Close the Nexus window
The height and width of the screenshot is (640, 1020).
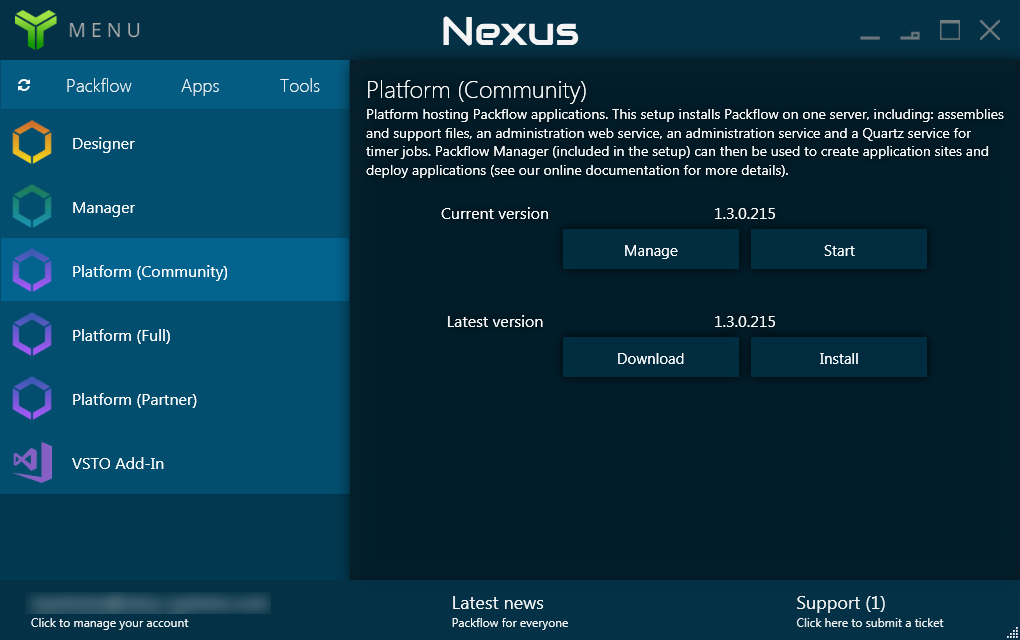pyautogui.click(x=990, y=30)
